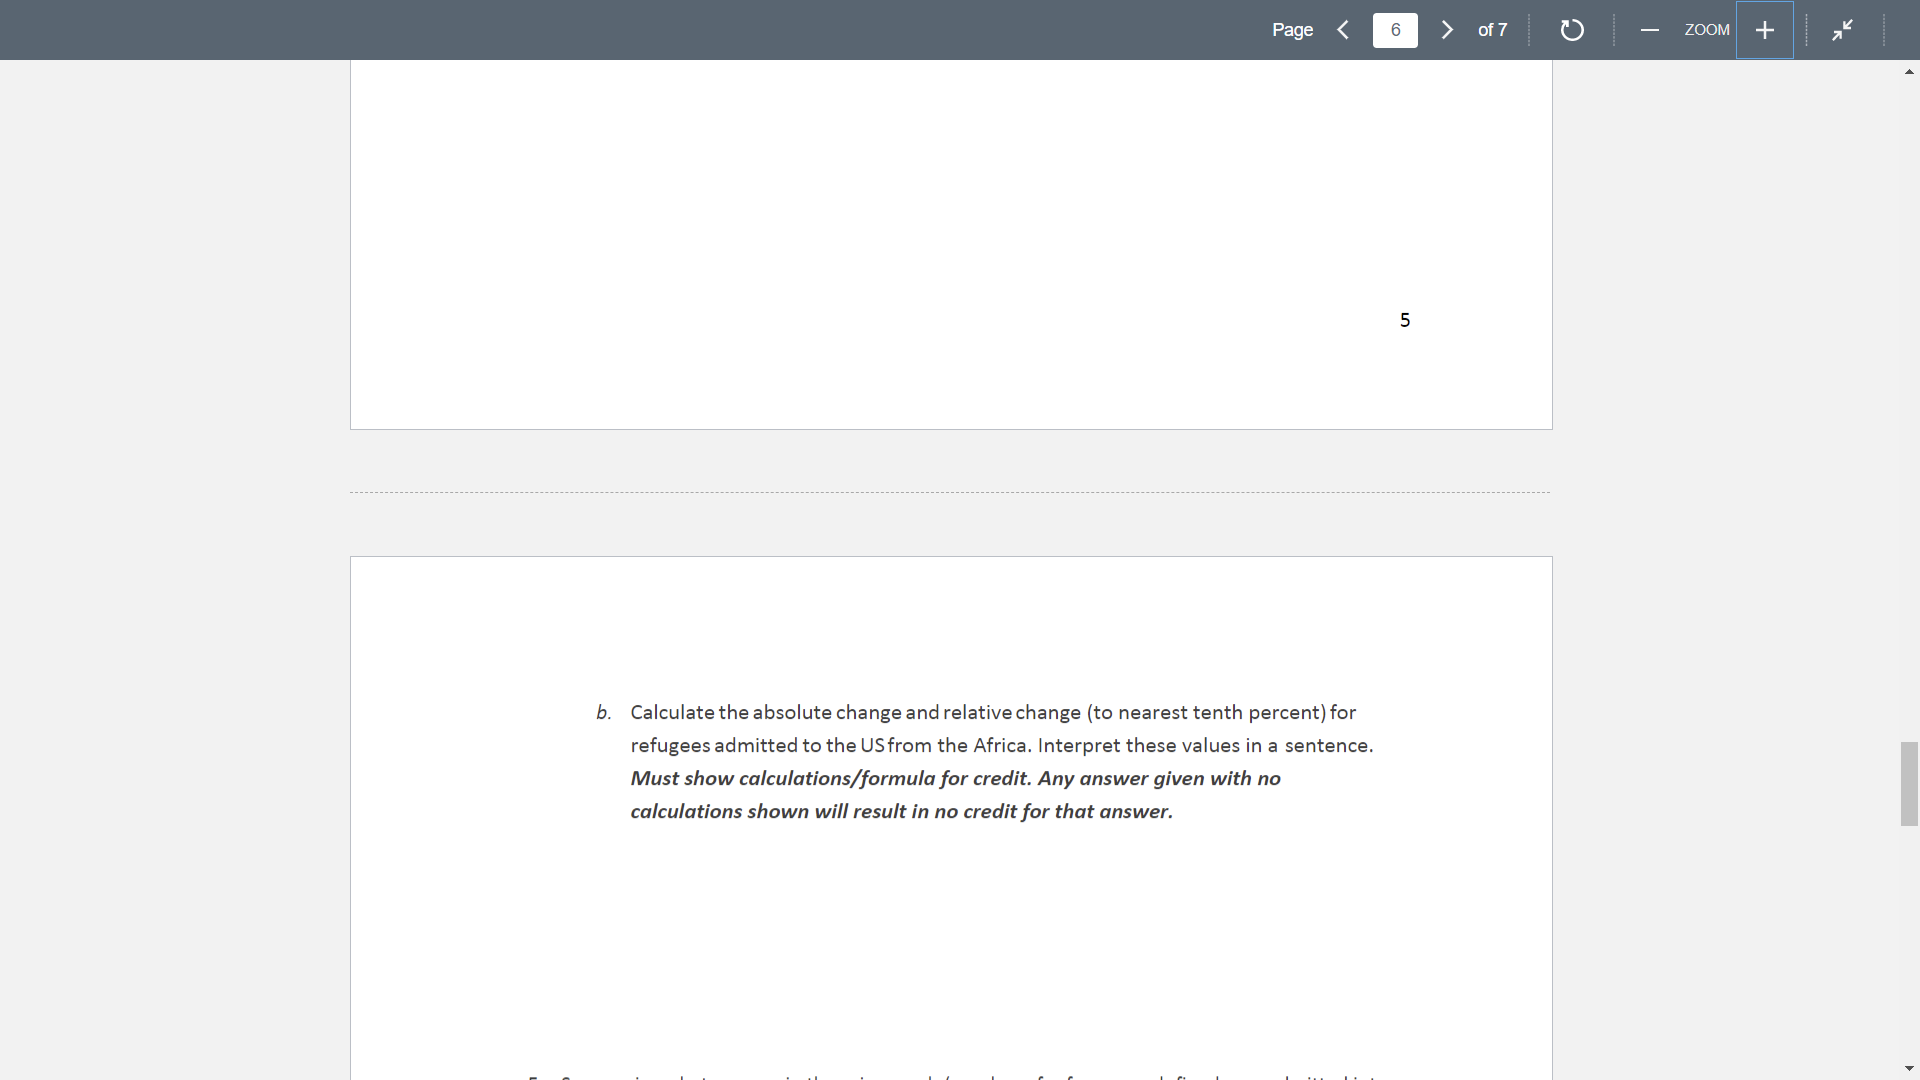
Task: Click the vertical scrollbar thumb
Action: 1908,784
